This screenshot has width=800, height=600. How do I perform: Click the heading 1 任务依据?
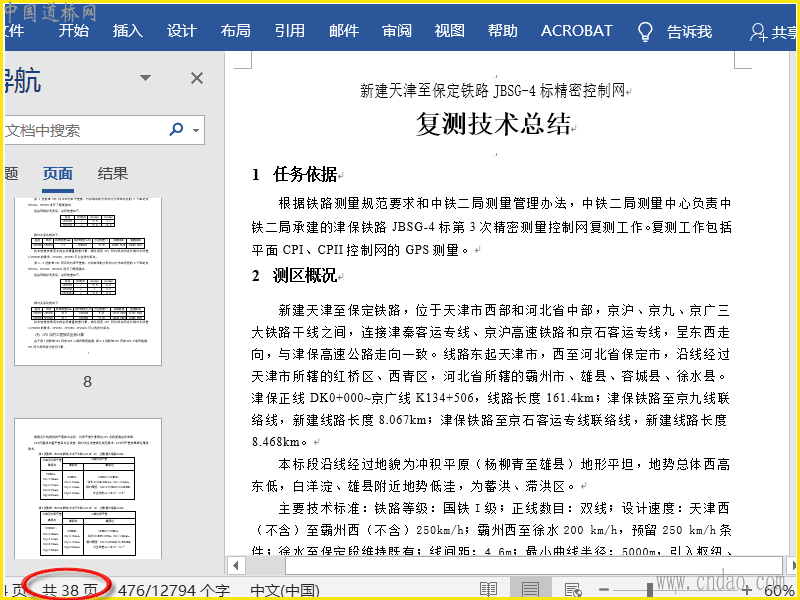[x=297, y=174]
